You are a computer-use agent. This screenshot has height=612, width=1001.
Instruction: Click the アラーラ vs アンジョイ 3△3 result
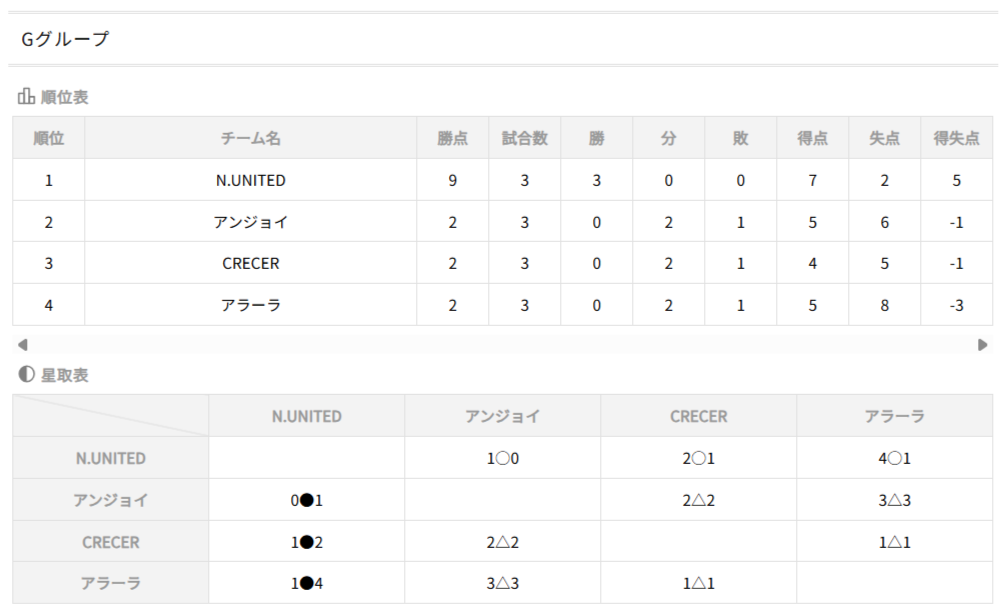click(x=502, y=584)
